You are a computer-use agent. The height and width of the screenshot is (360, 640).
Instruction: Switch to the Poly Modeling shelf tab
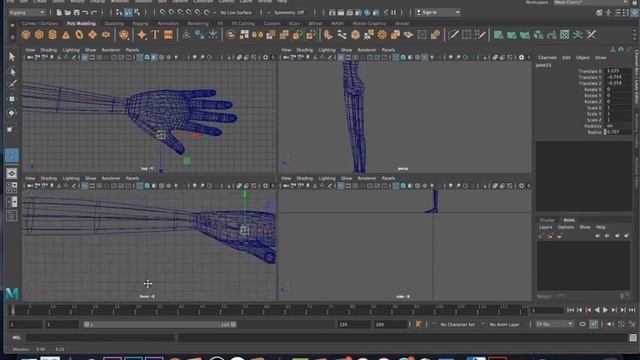click(81, 24)
